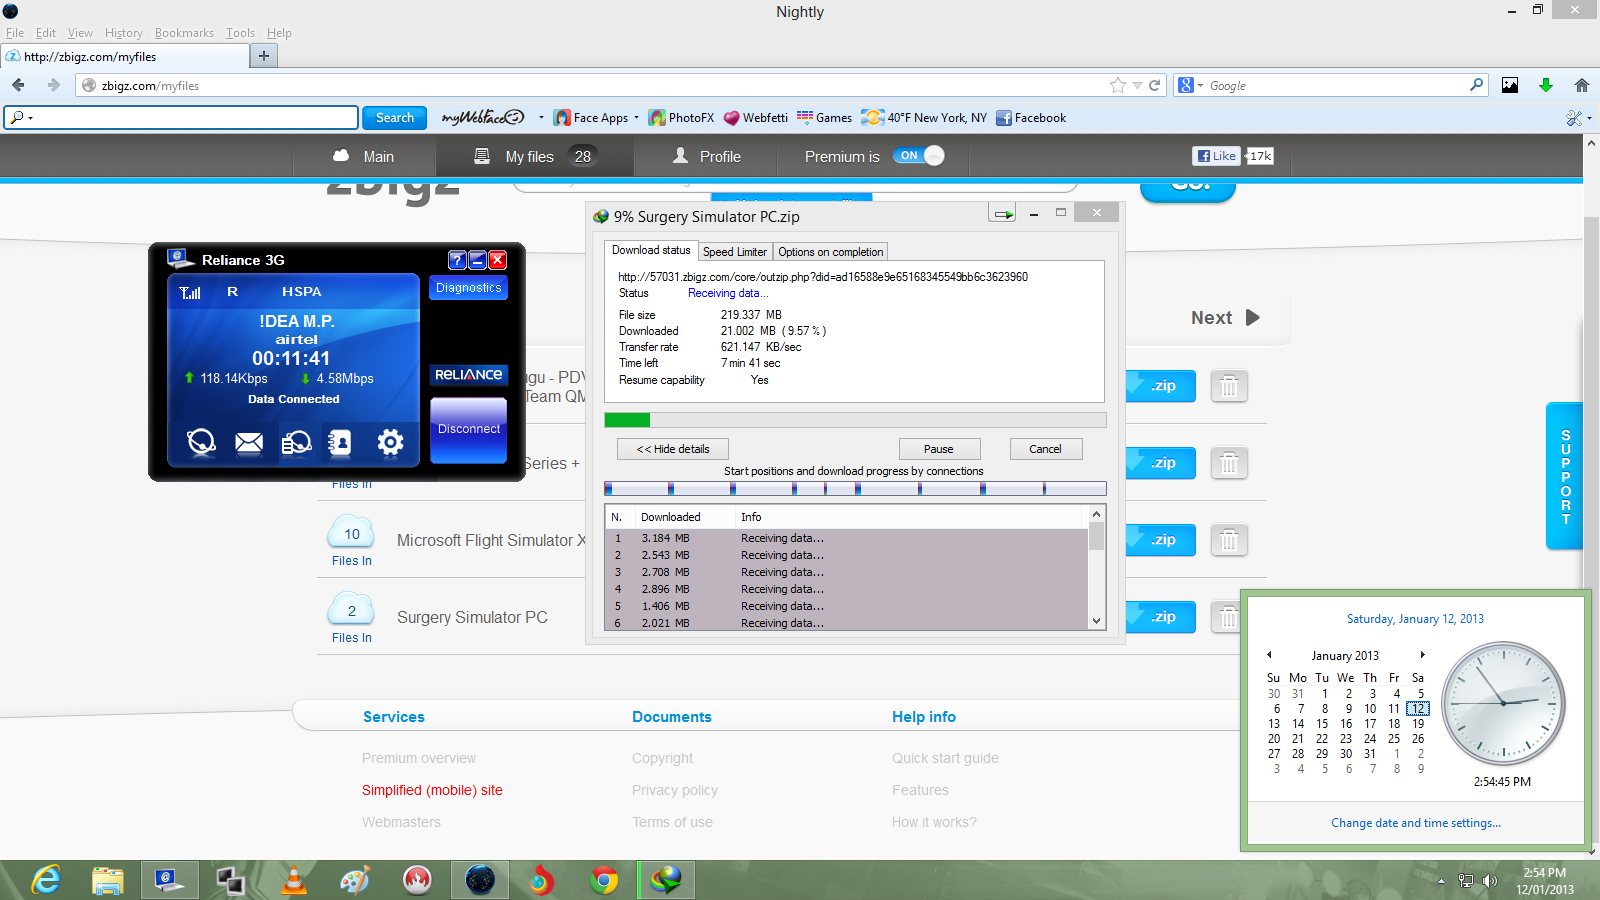Click the Next page button
The height and width of the screenshot is (900, 1600).
(1225, 318)
